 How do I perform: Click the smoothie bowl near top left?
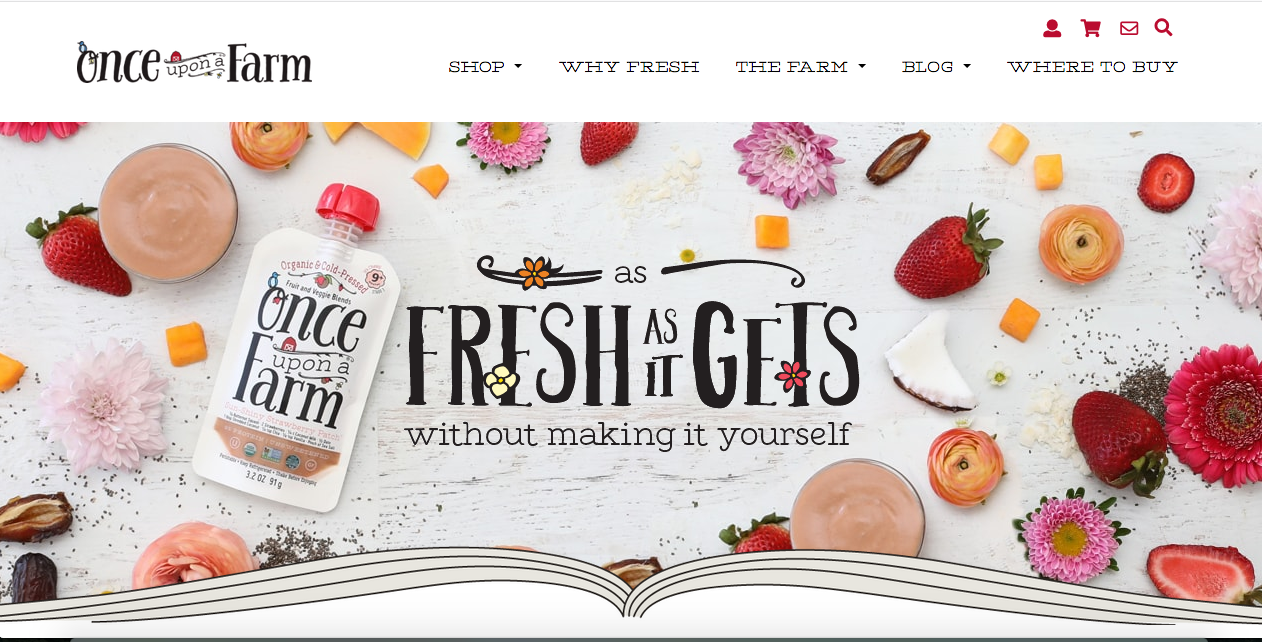tap(168, 198)
